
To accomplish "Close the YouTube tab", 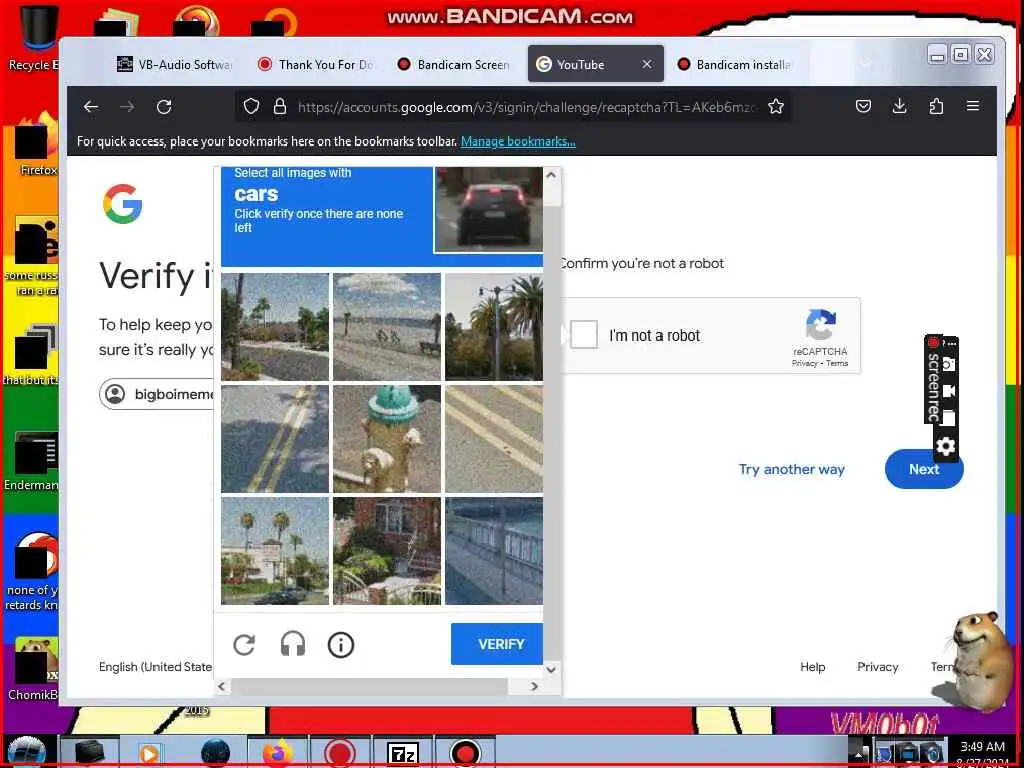I will [x=647, y=64].
